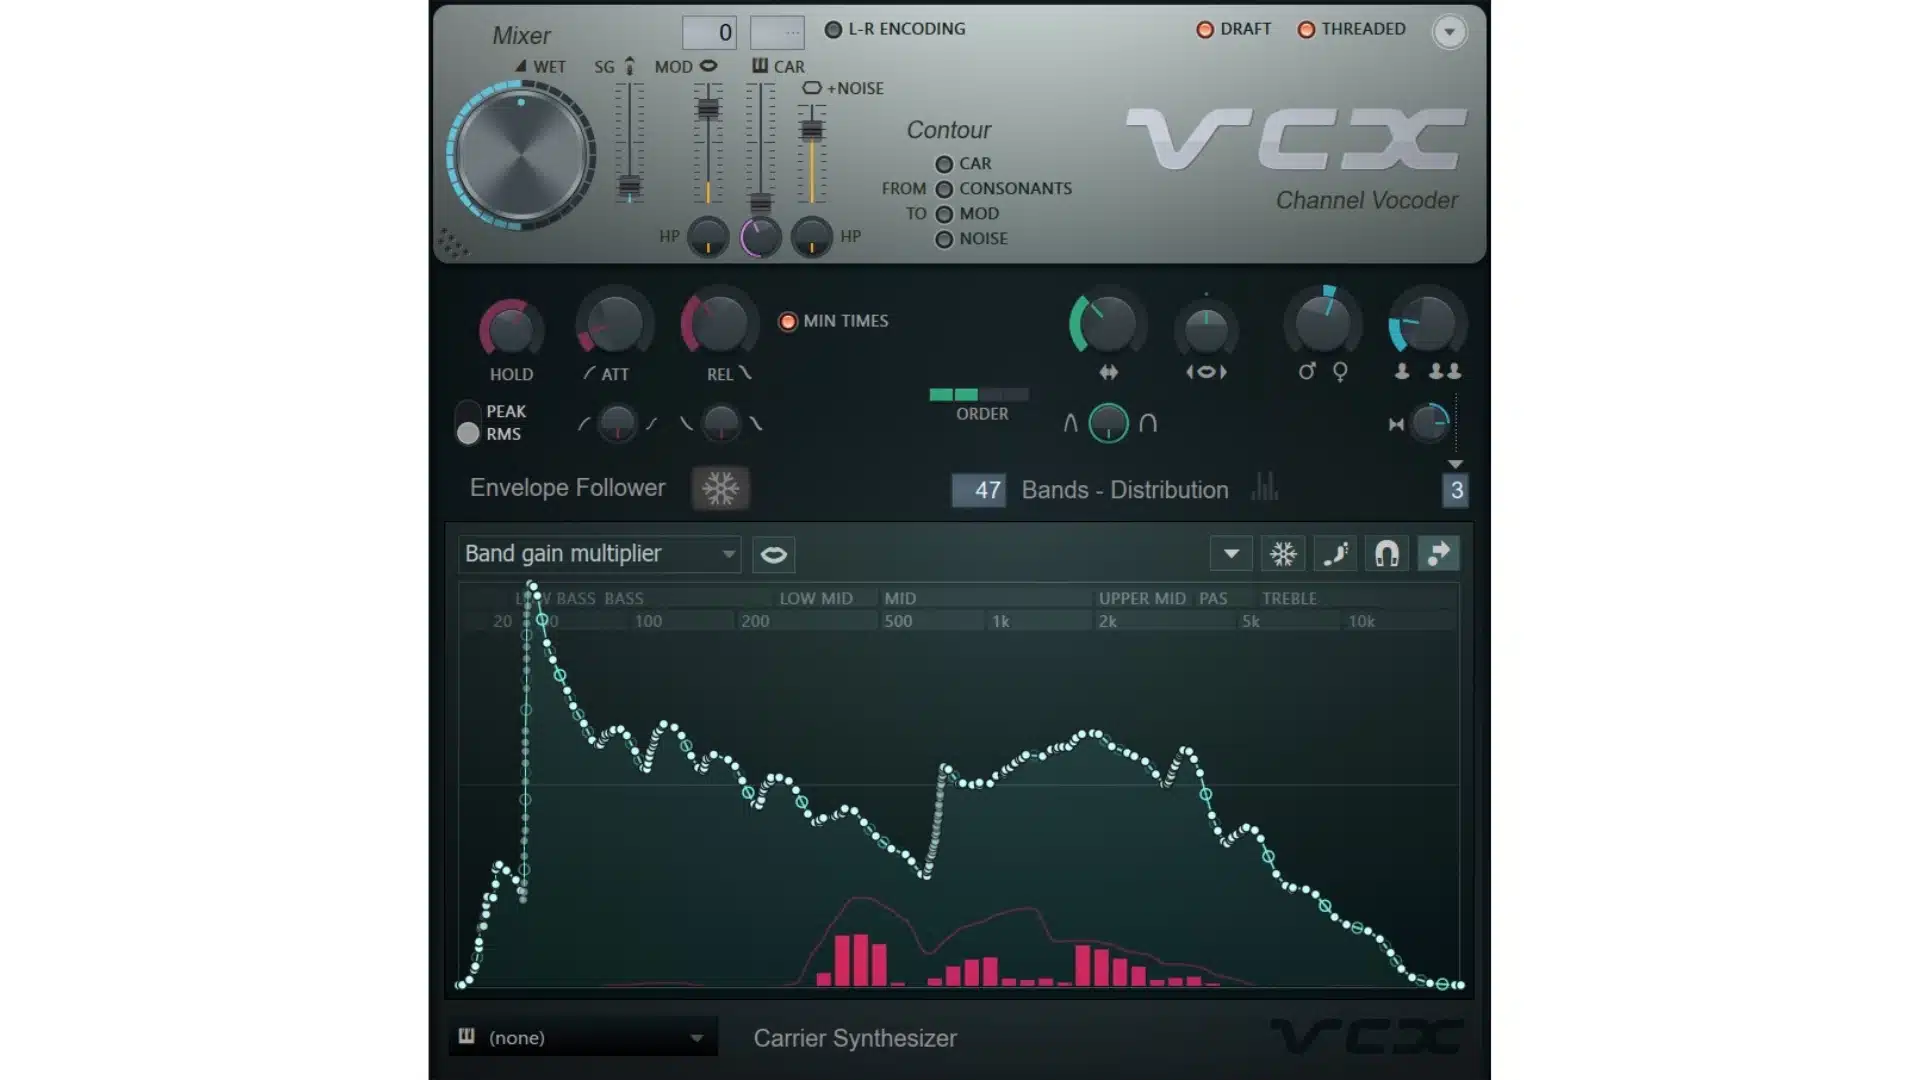Click the gender formant knob above male/female symbols

[1323, 323]
